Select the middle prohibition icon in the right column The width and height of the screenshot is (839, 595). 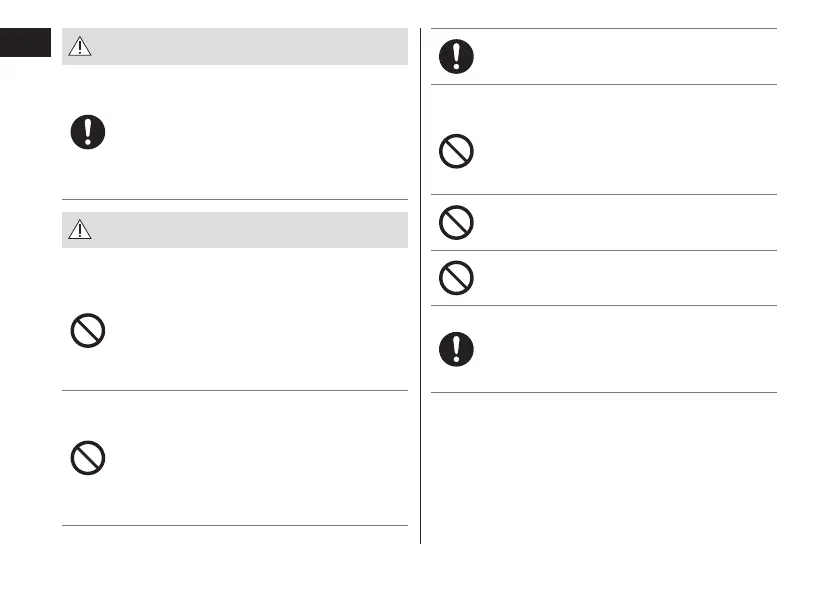457,221
